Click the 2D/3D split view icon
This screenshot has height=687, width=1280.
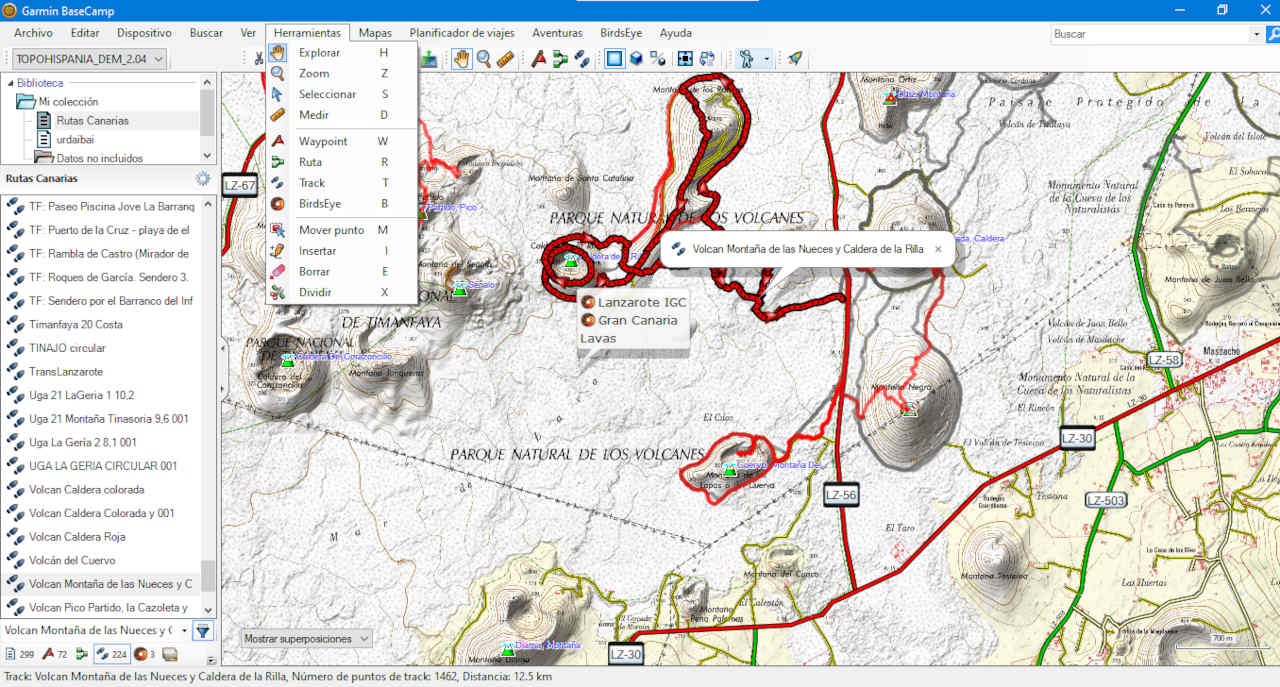657,59
